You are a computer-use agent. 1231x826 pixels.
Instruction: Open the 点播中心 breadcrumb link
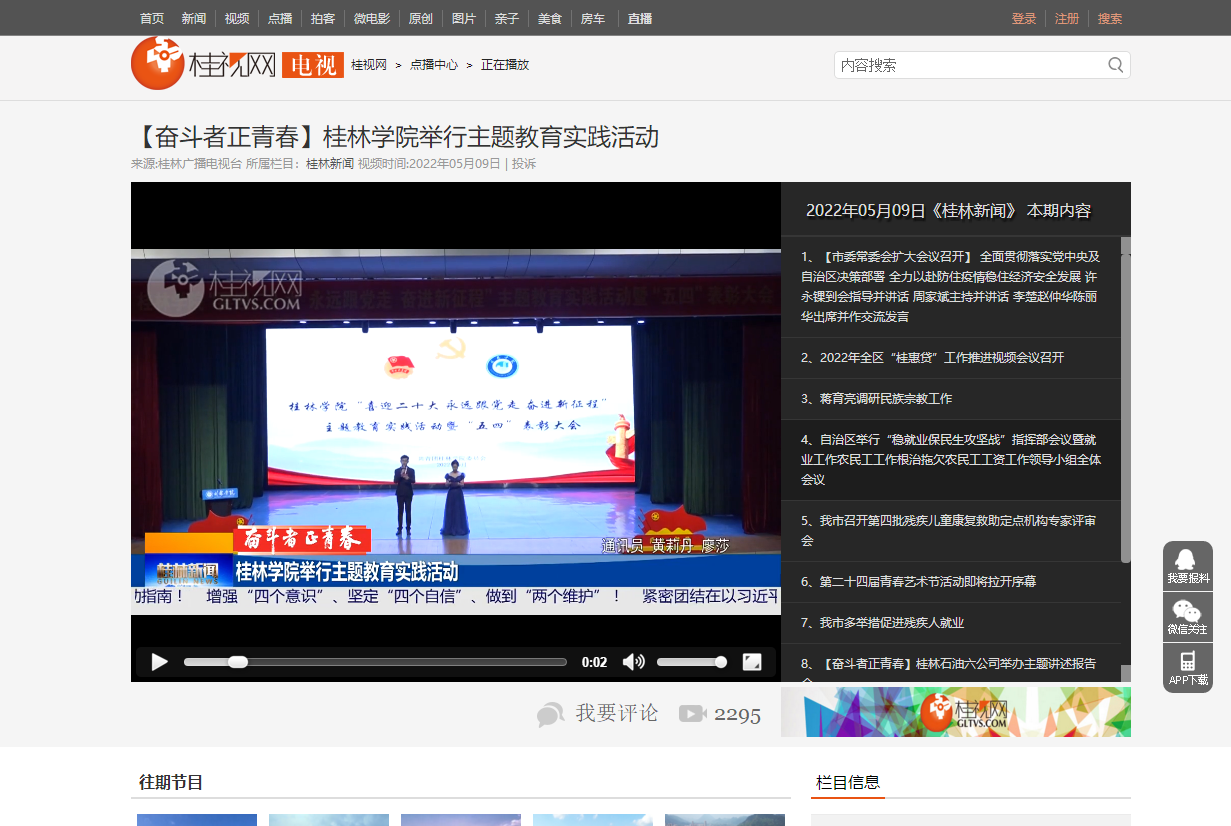coord(434,65)
